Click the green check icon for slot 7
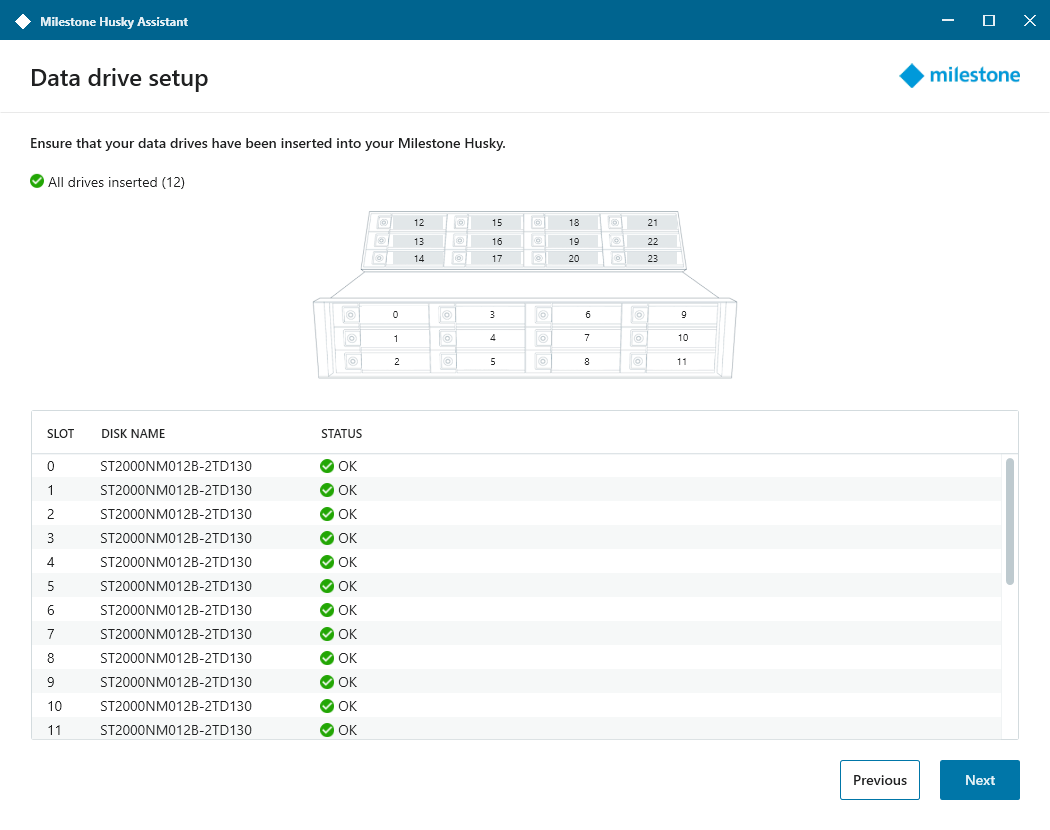Viewport: 1050px width, 830px height. click(x=327, y=634)
